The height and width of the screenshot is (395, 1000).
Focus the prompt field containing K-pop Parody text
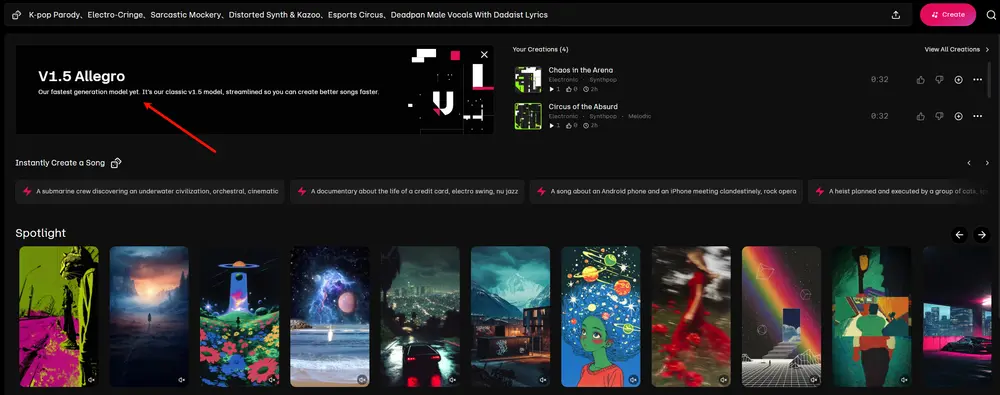pos(458,15)
